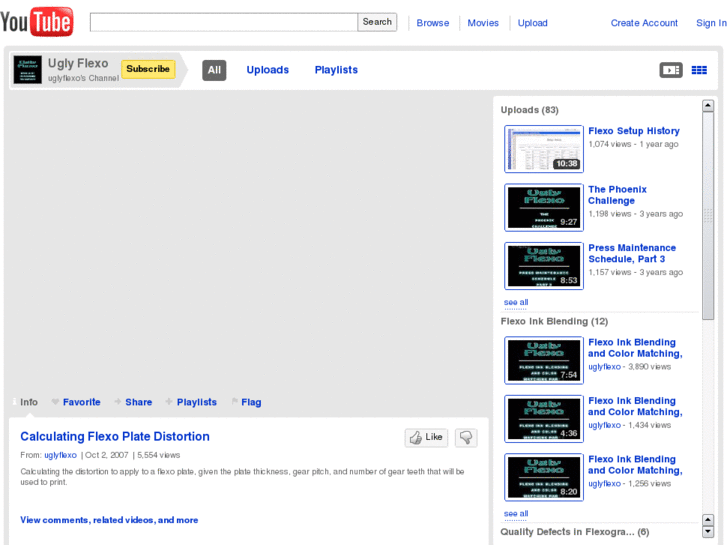Screen dimensions: 727x545
Task: Select the Uploads tab
Action: [268, 70]
